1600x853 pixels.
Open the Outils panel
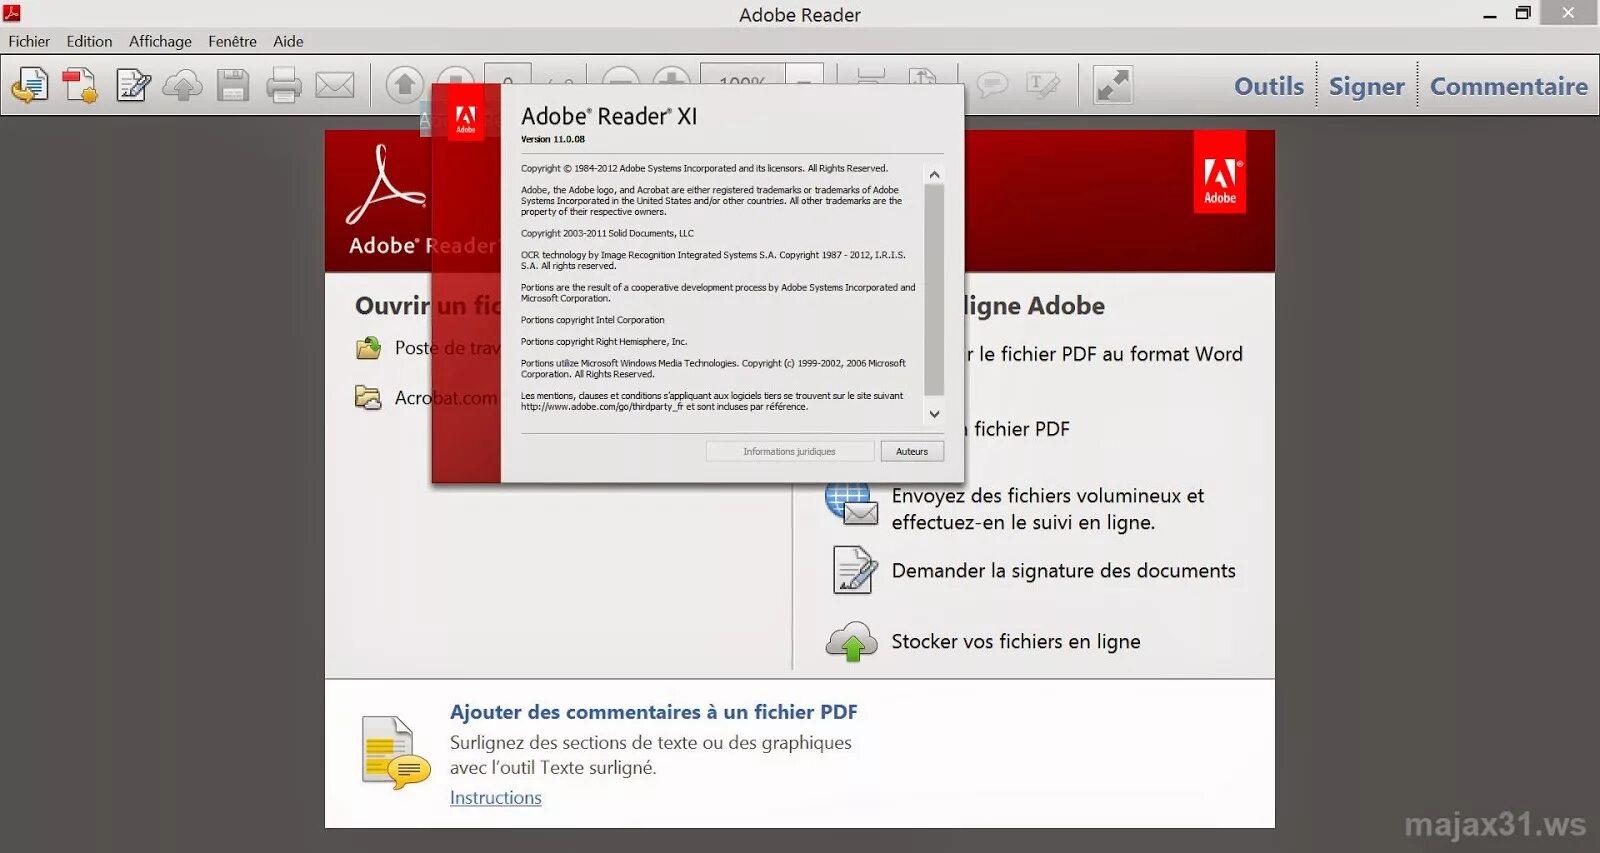pyautogui.click(x=1269, y=86)
